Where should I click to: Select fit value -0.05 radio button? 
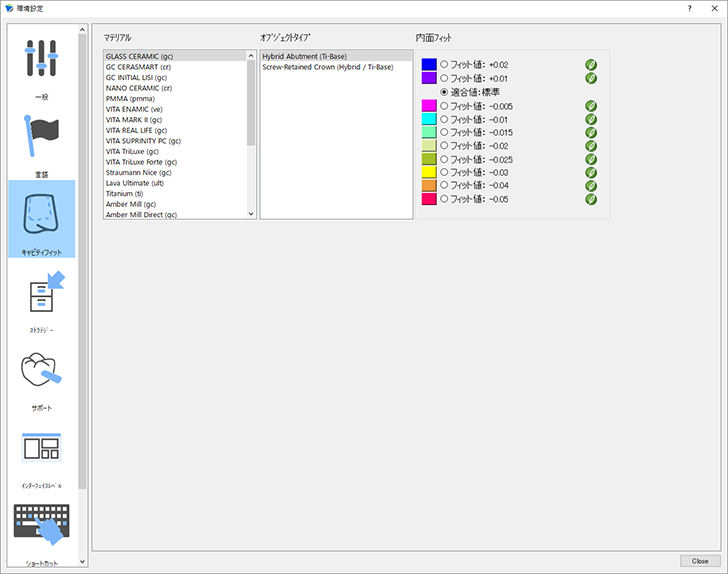point(444,199)
